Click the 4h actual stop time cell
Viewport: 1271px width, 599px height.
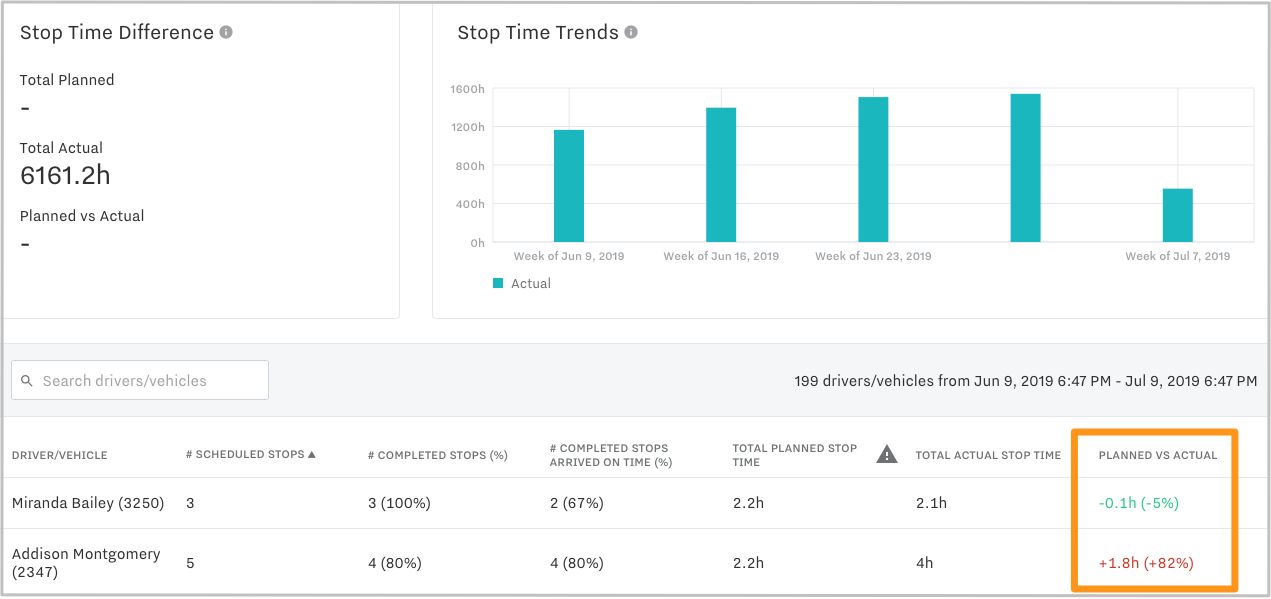pyautogui.click(x=925, y=563)
